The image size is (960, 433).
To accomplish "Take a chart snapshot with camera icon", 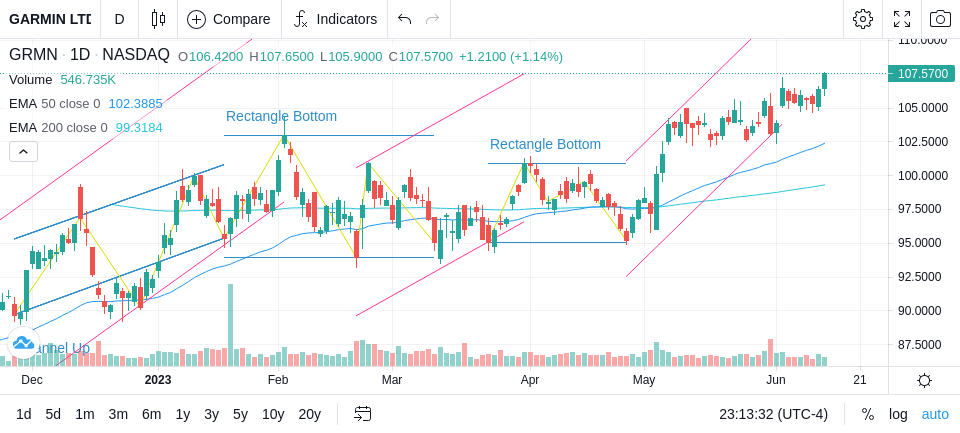I will pos(940,19).
